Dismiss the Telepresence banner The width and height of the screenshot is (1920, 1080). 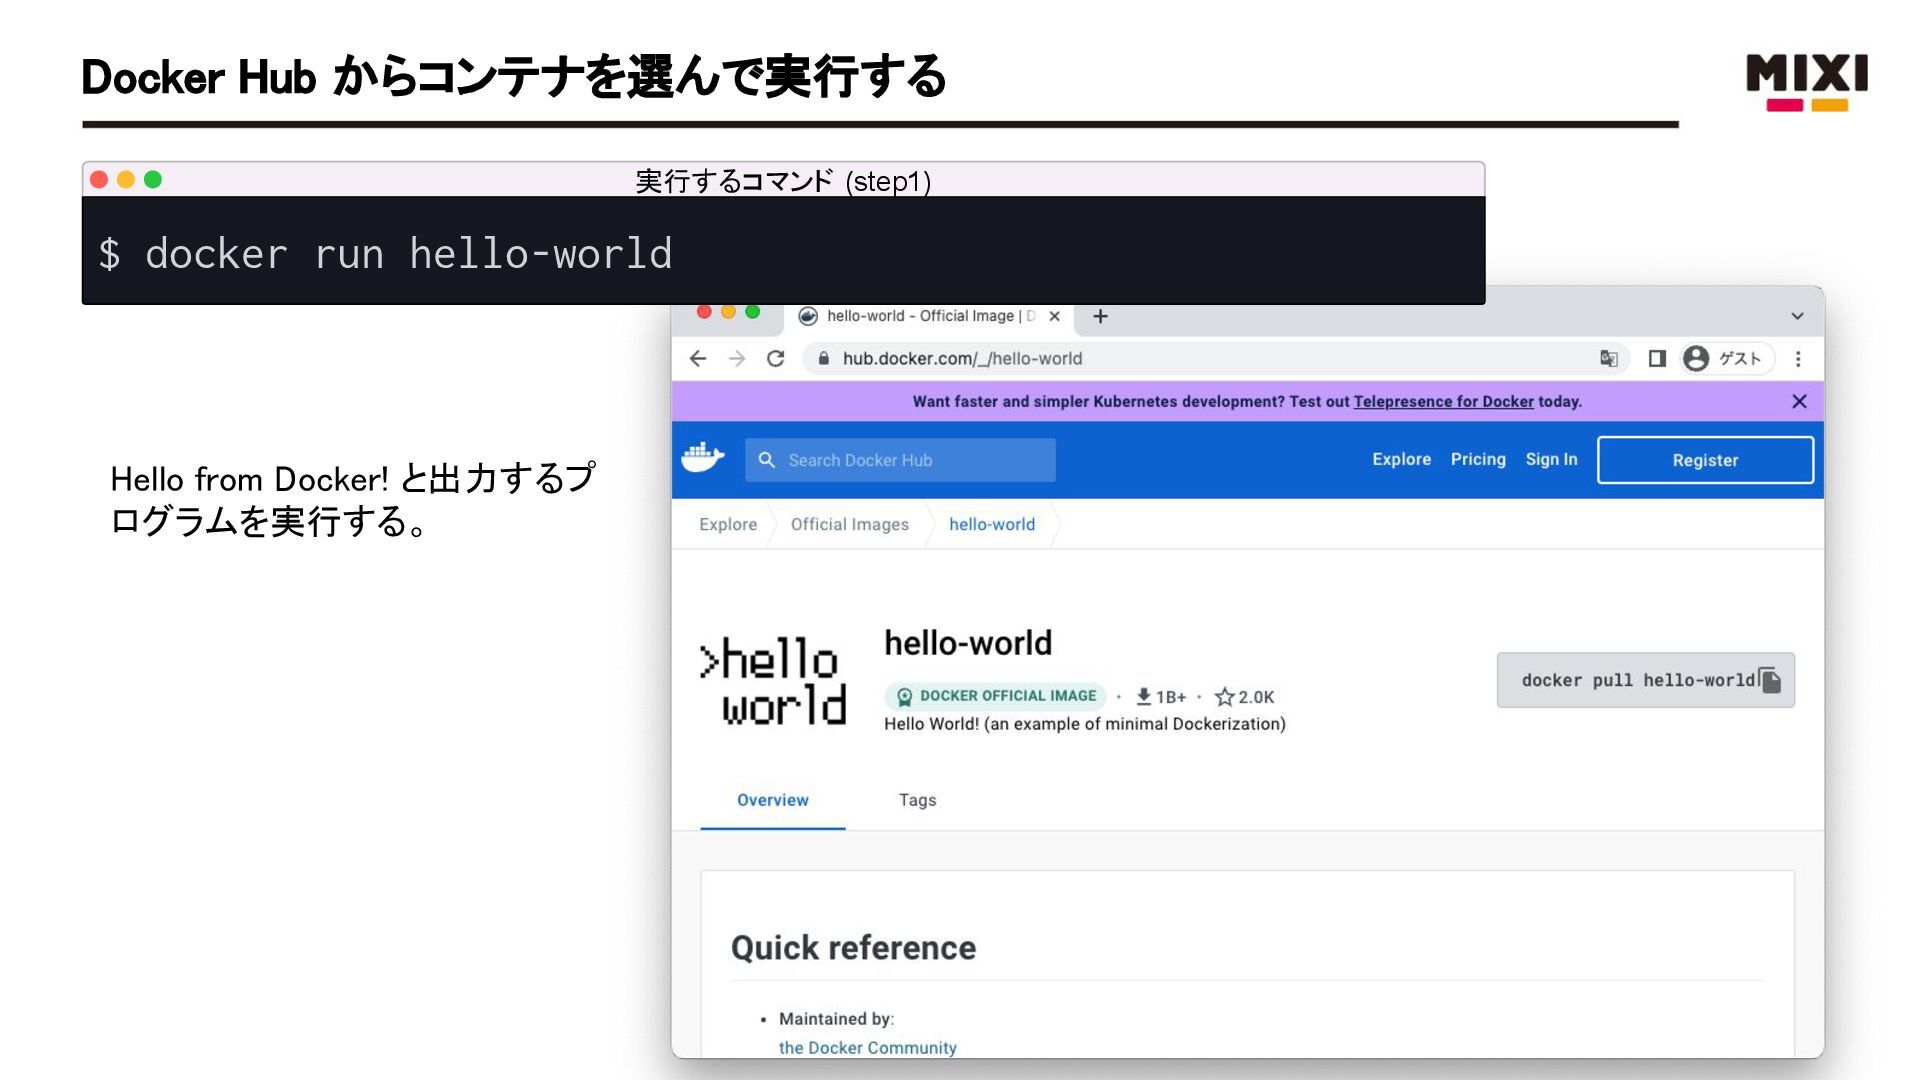pos(1799,401)
